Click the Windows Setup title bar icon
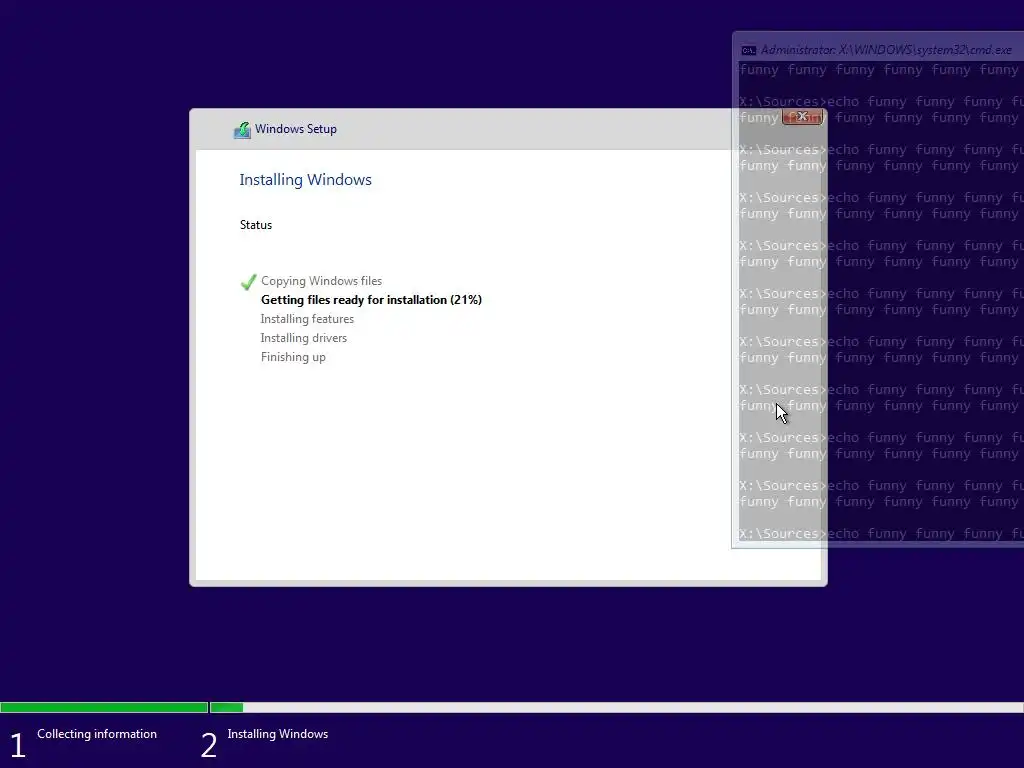 coord(242,130)
